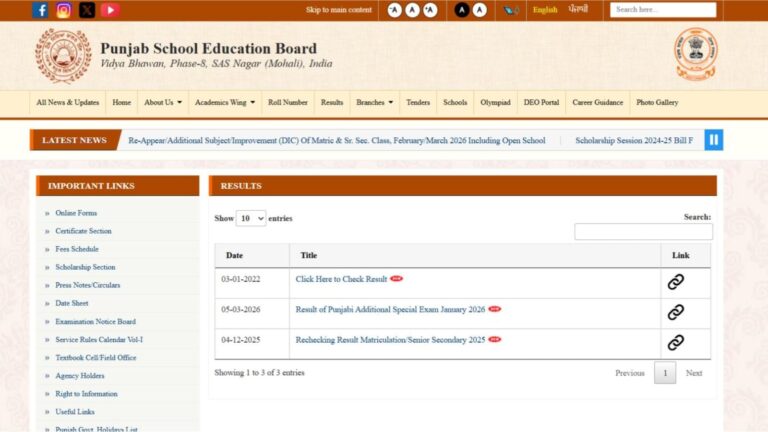The height and width of the screenshot is (432, 768).
Task: Select English language
Action: [545, 10]
